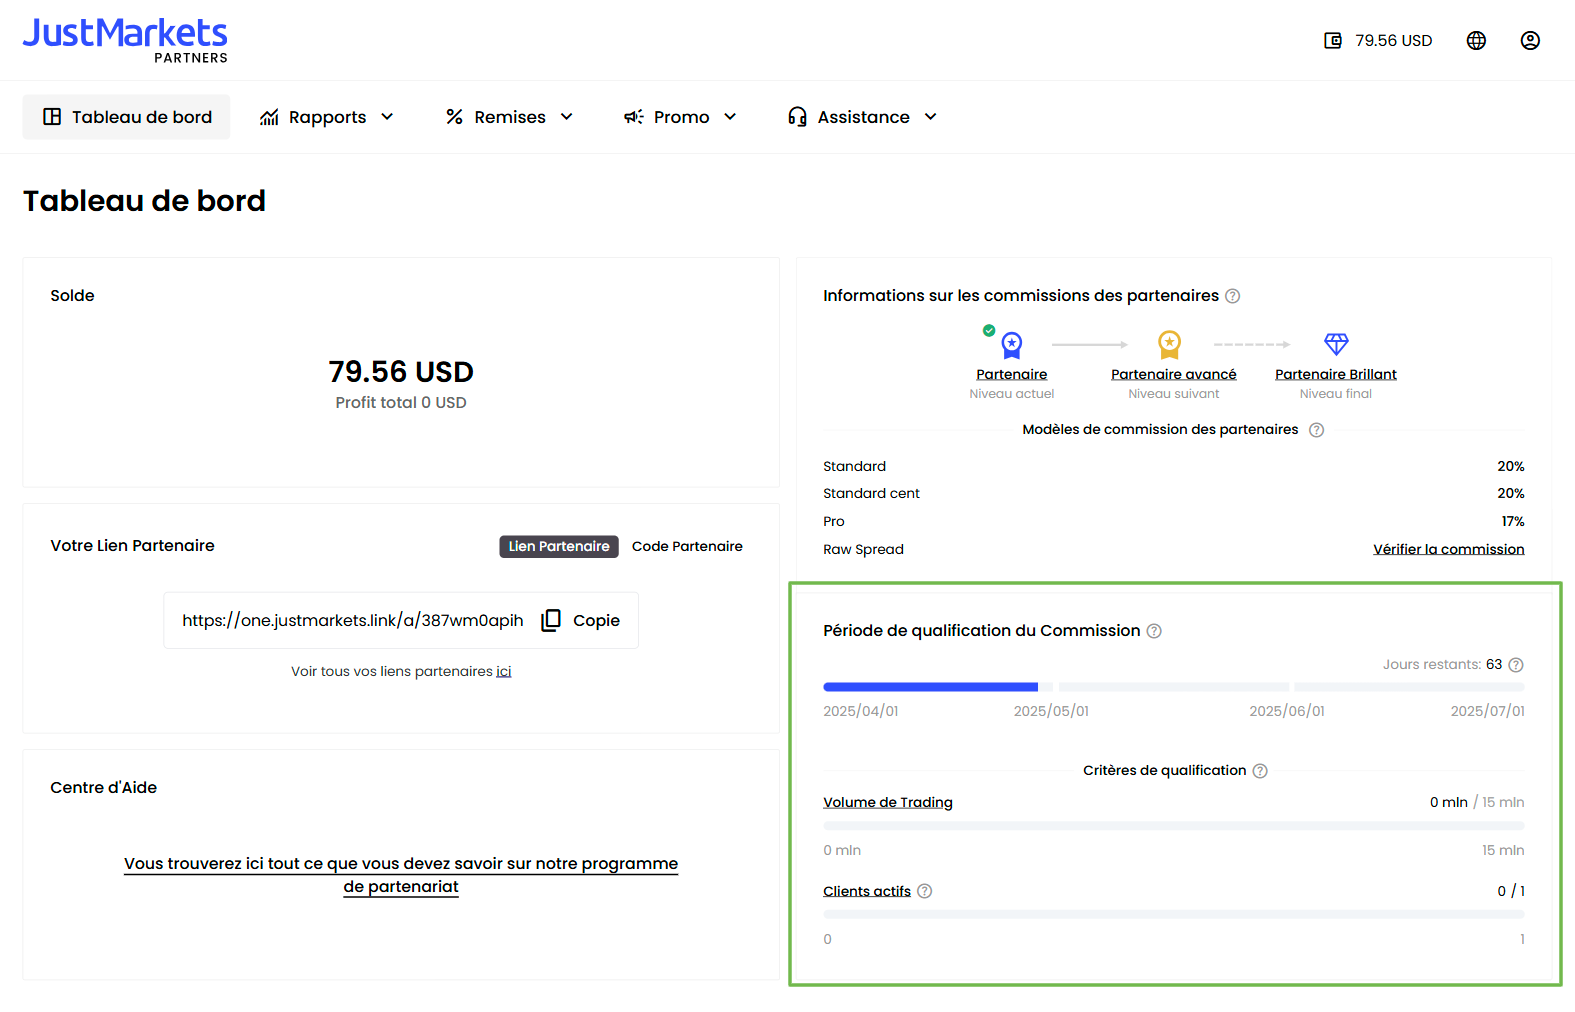Click the blue Partenaire badge icon
Image resolution: width=1575 pixels, height=1012 pixels.
(1012, 345)
